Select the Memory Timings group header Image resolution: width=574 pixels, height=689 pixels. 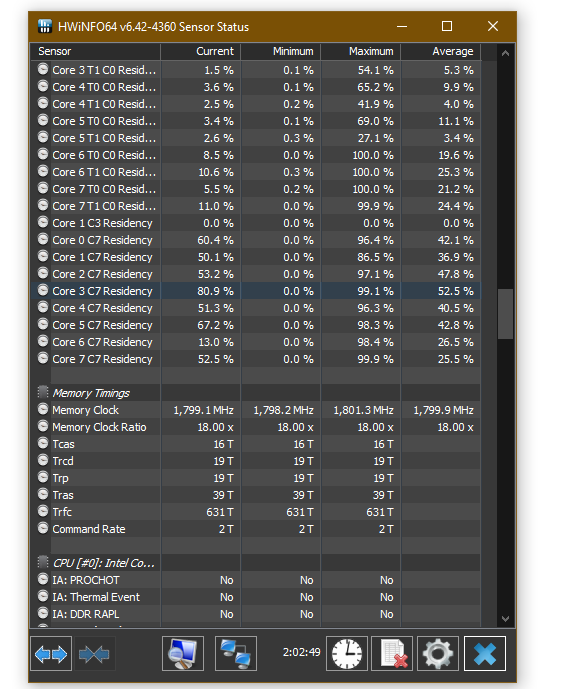(255, 393)
